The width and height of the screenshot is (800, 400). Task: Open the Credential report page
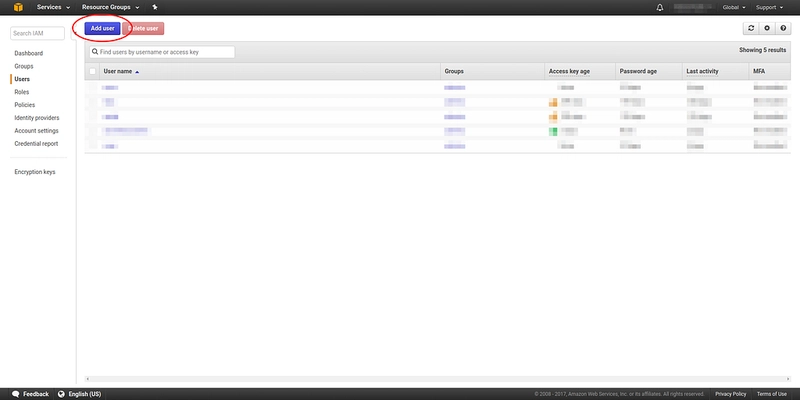36,143
